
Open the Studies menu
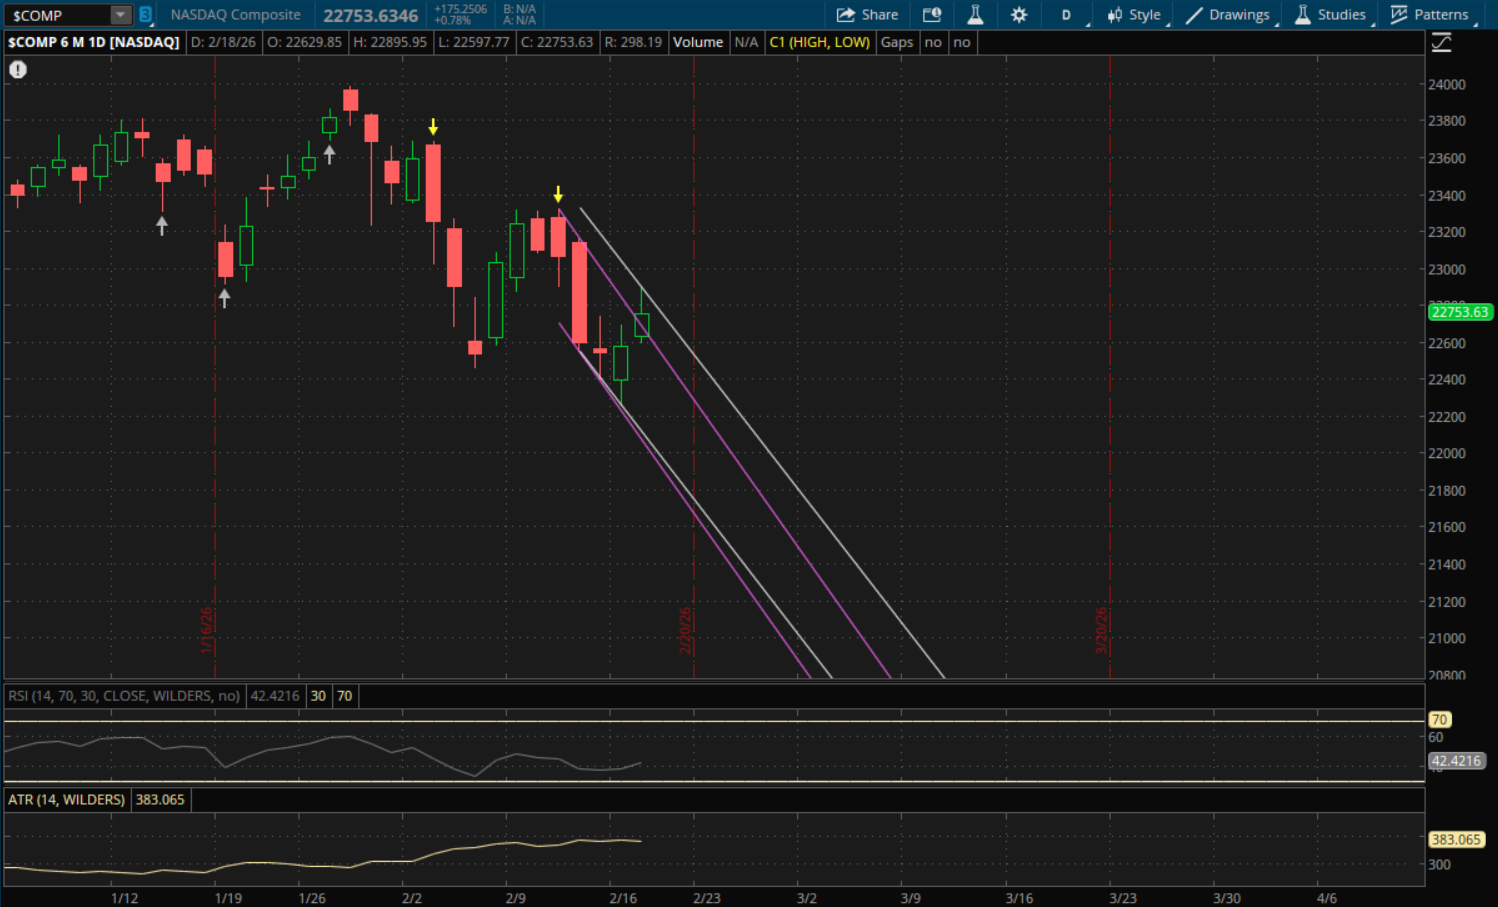[x=1330, y=15]
